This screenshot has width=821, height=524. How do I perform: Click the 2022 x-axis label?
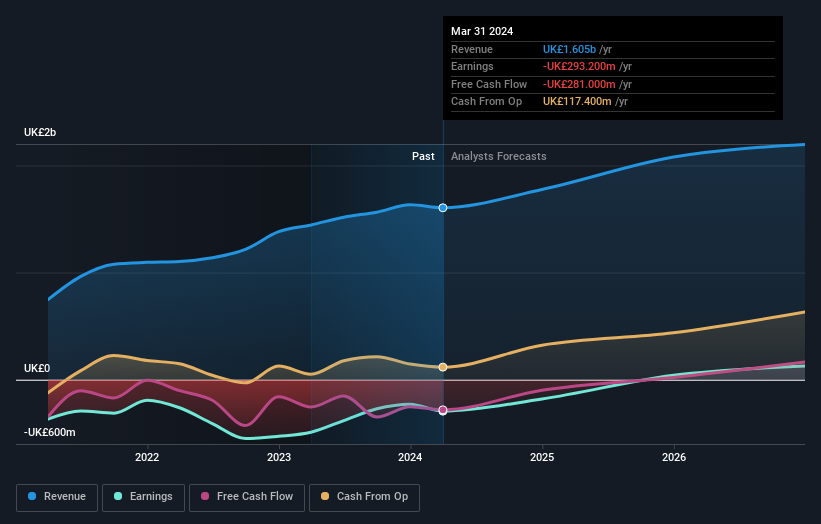click(x=147, y=457)
